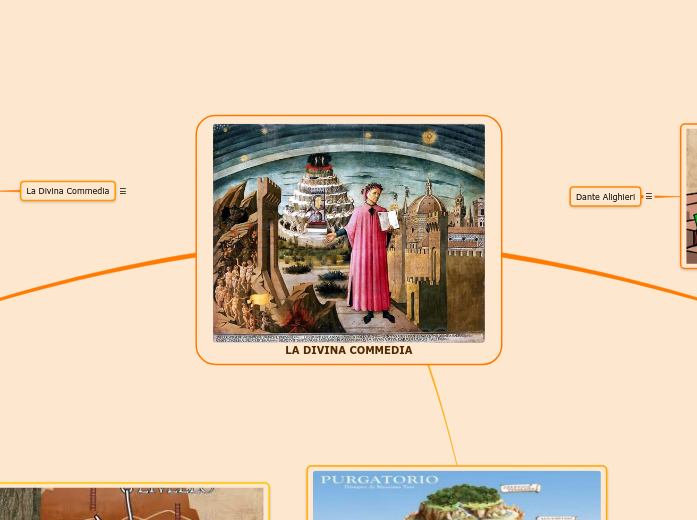Click the Dante painting in central node

(x=349, y=233)
